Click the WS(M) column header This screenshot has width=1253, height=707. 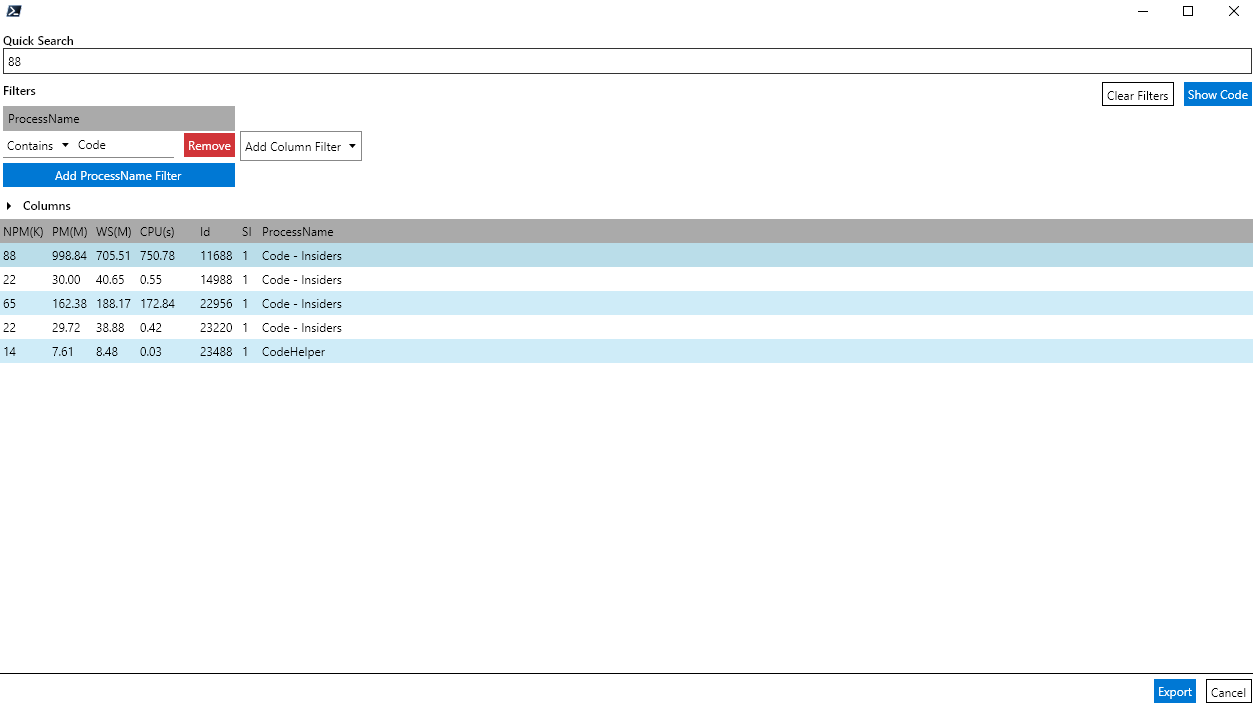[x=113, y=232]
